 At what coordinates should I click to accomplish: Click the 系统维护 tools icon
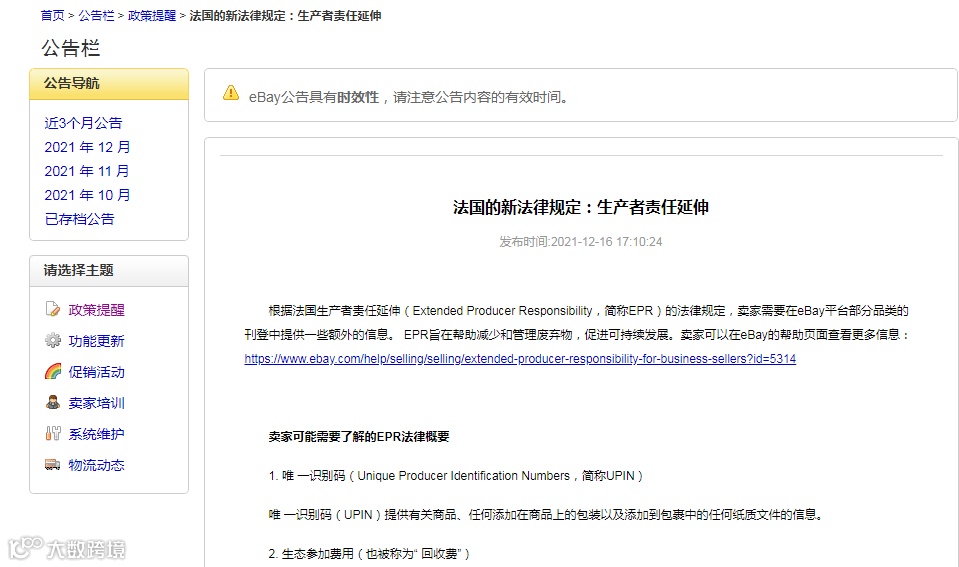point(53,434)
